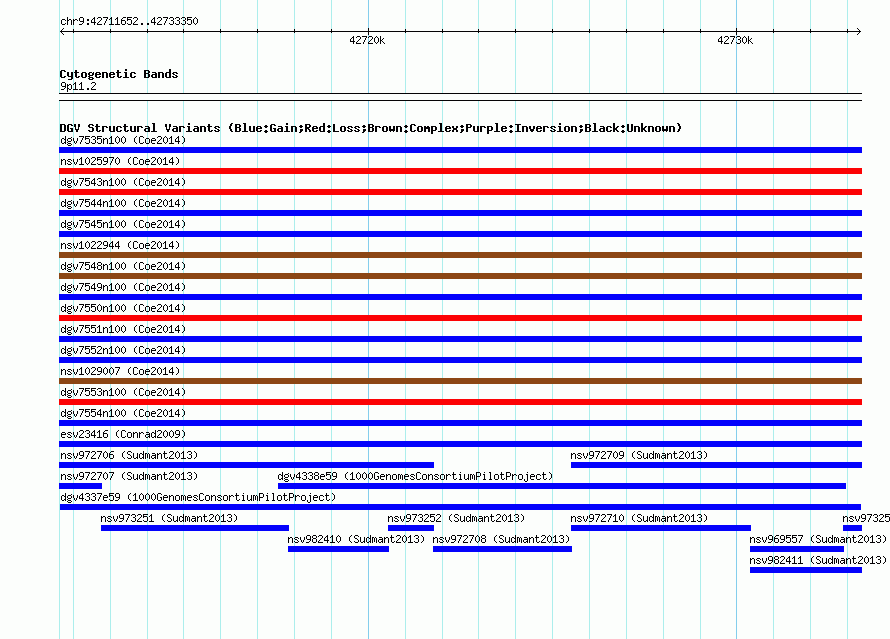Image resolution: width=890 pixels, height=639 pixels.
Task: Select the brown complex bar of nsv1022944
Action: tap(460, 255)
